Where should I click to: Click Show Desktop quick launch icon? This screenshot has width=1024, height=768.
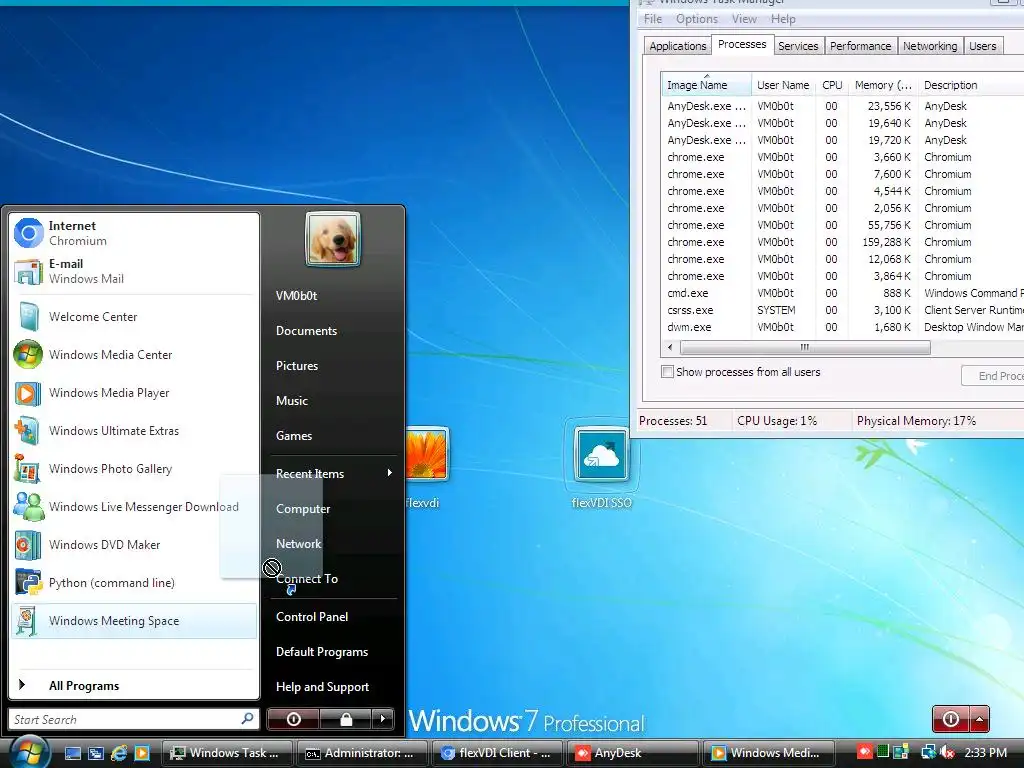73,753
